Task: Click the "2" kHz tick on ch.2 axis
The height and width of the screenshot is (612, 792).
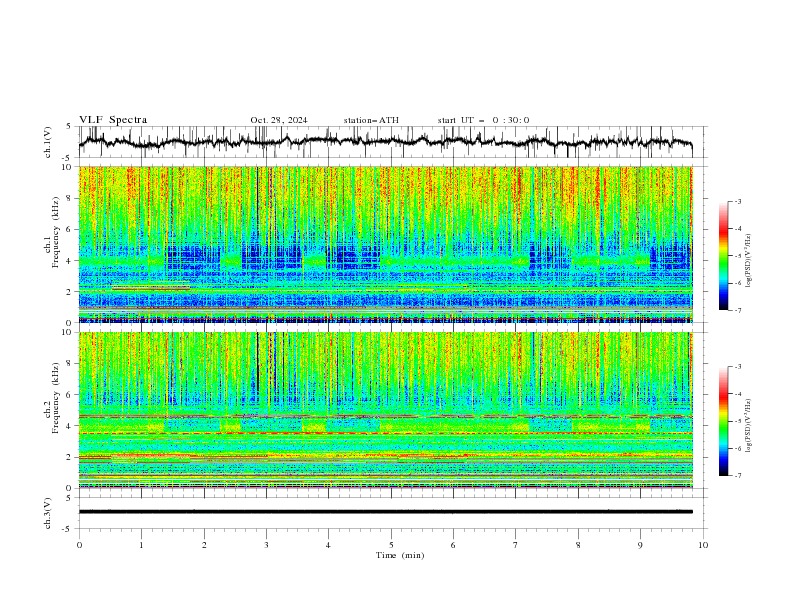Action: pos(70,457)
